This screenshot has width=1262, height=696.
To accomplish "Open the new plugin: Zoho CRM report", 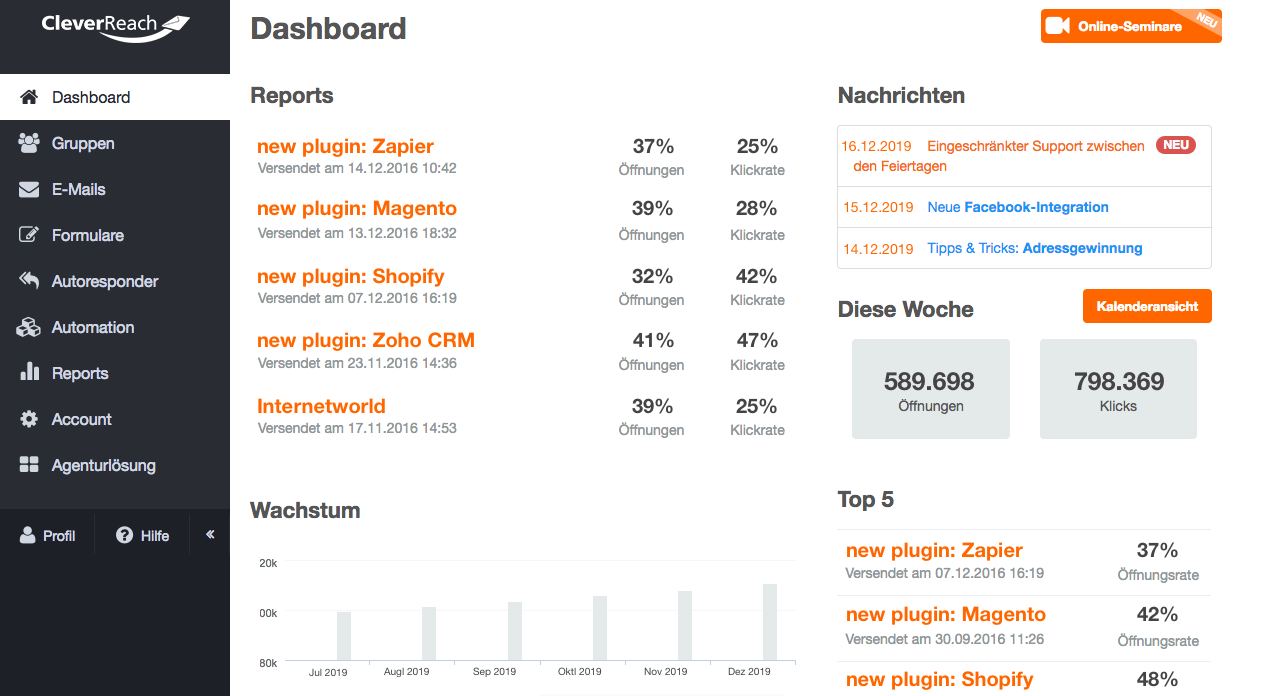I will pos(366,340).
